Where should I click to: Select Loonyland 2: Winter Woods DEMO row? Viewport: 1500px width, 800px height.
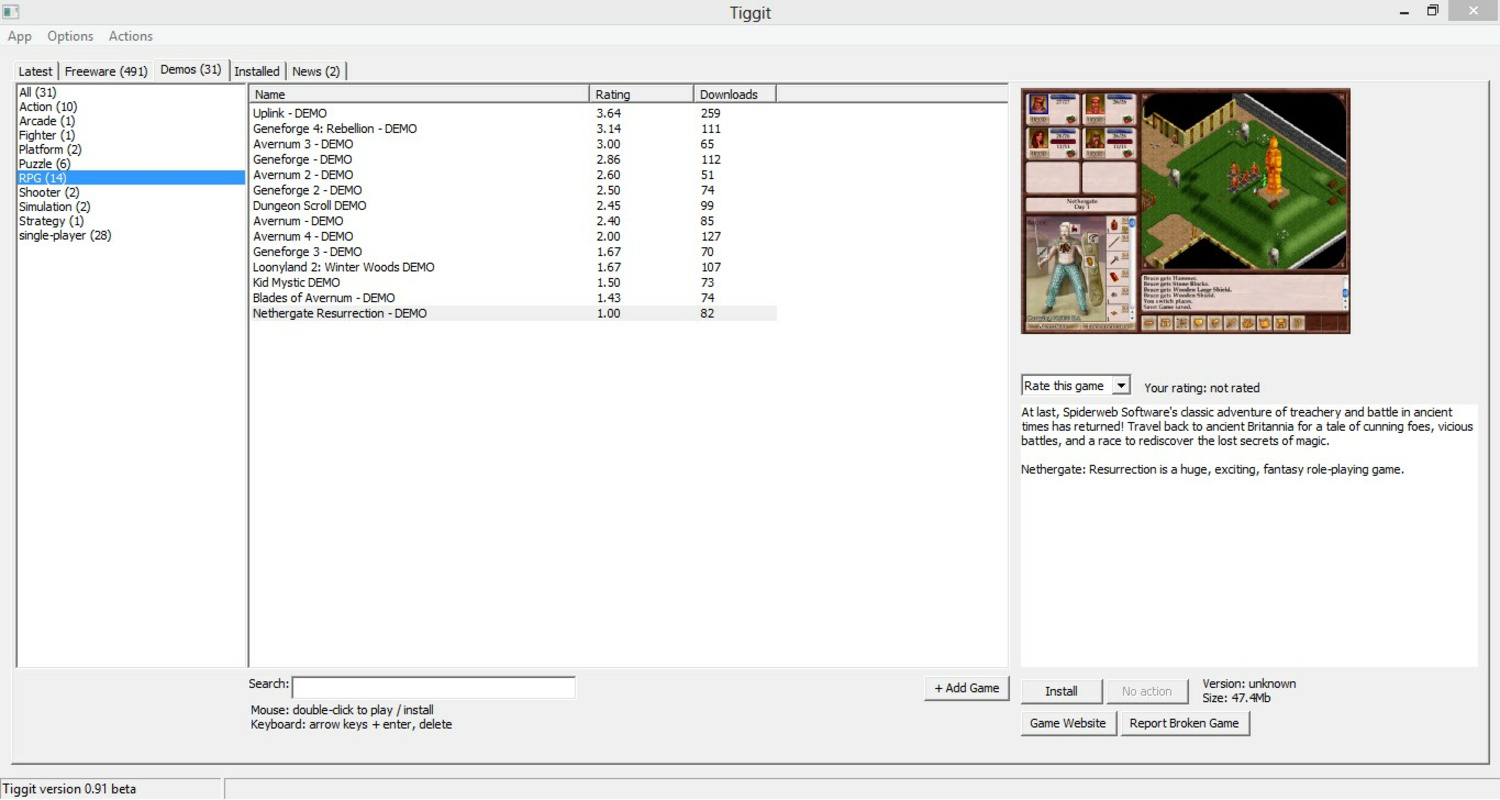coord(513,267)
